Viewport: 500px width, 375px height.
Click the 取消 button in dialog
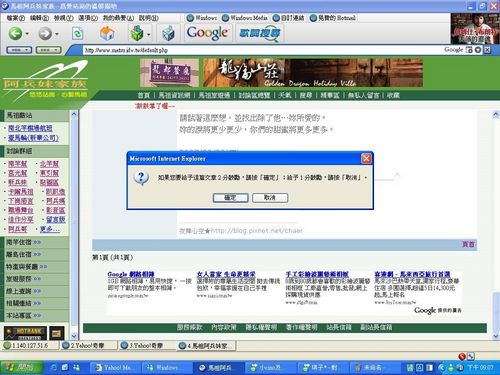(x=270, y=198)
